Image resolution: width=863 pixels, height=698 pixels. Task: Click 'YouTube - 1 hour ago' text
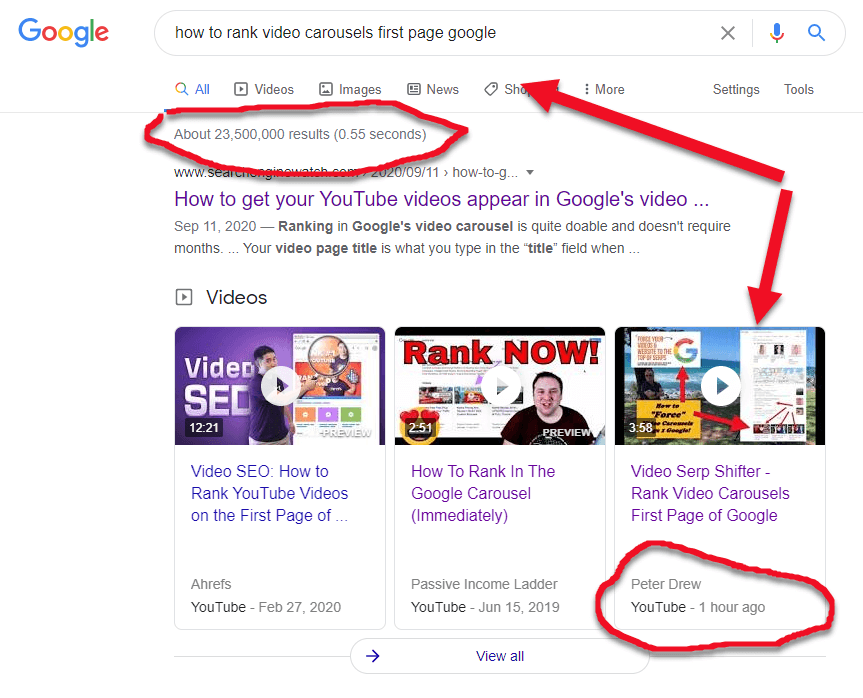(x=698, y=607)
